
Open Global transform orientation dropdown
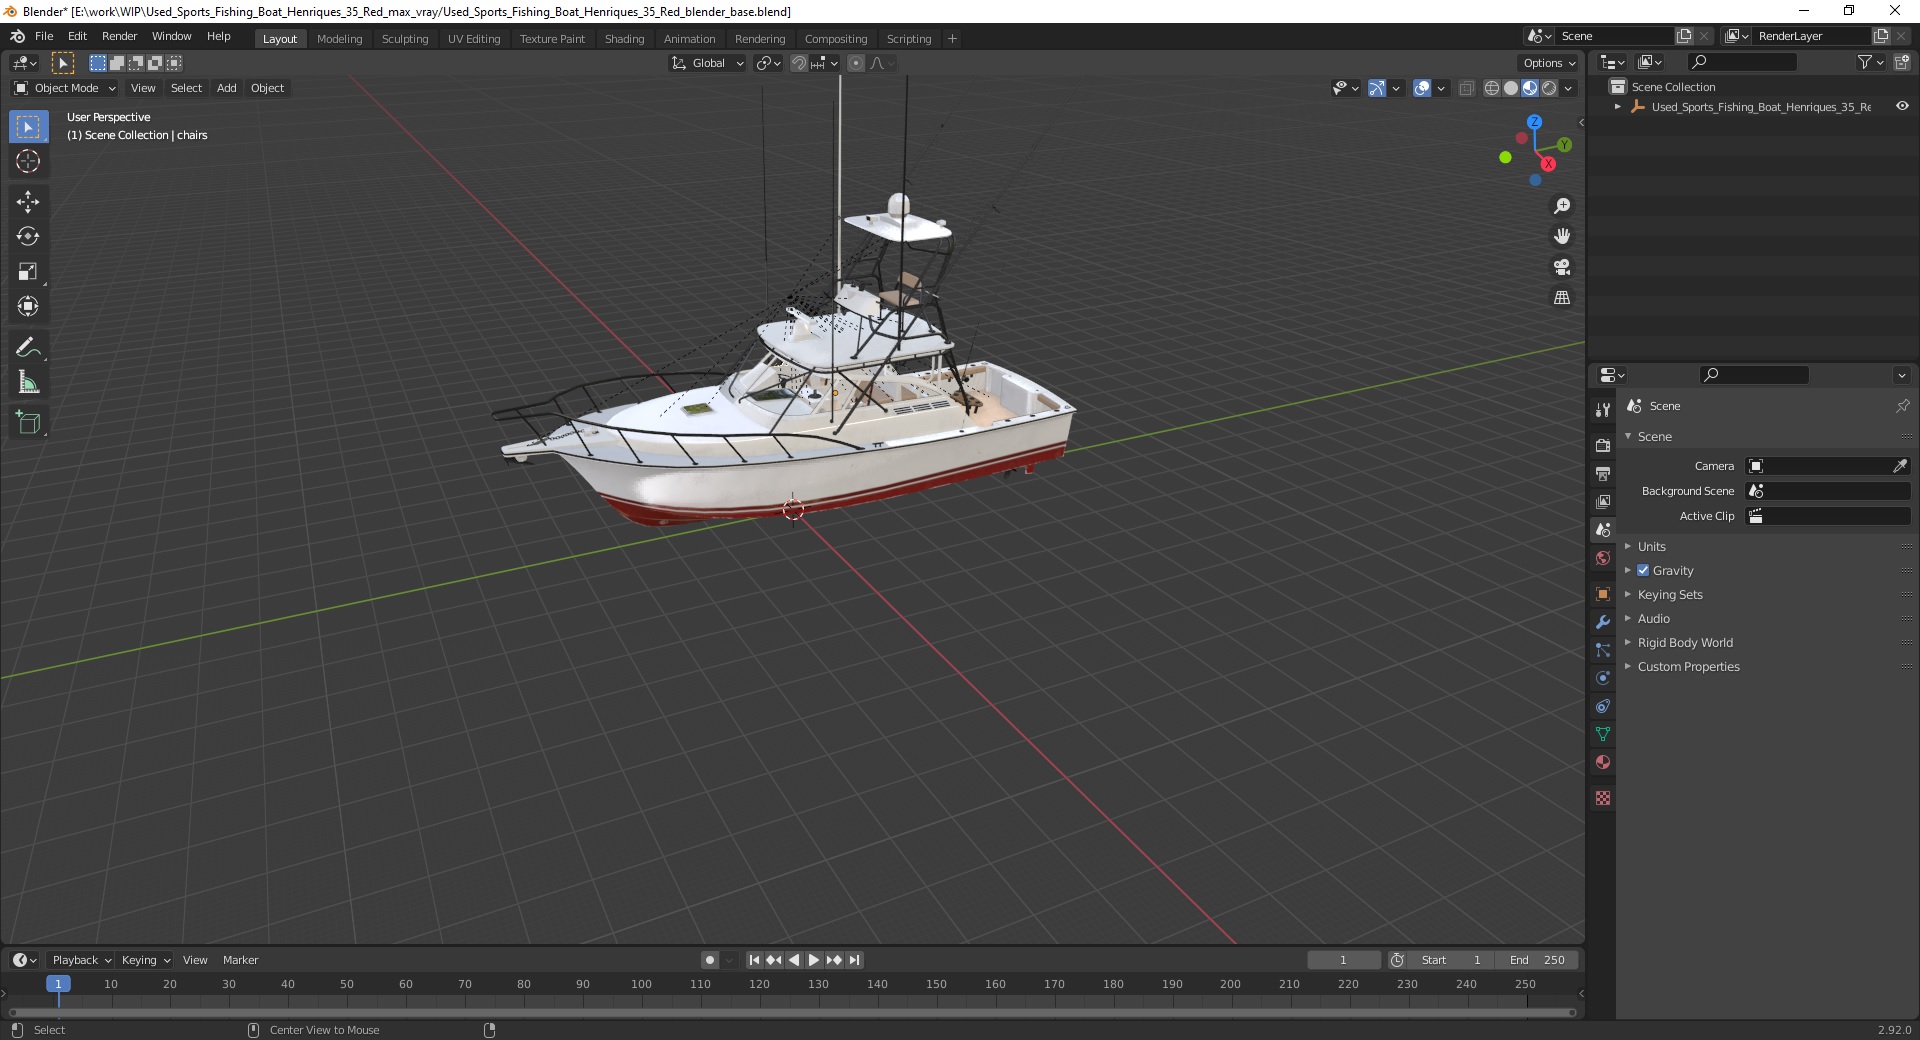[707, 63]
